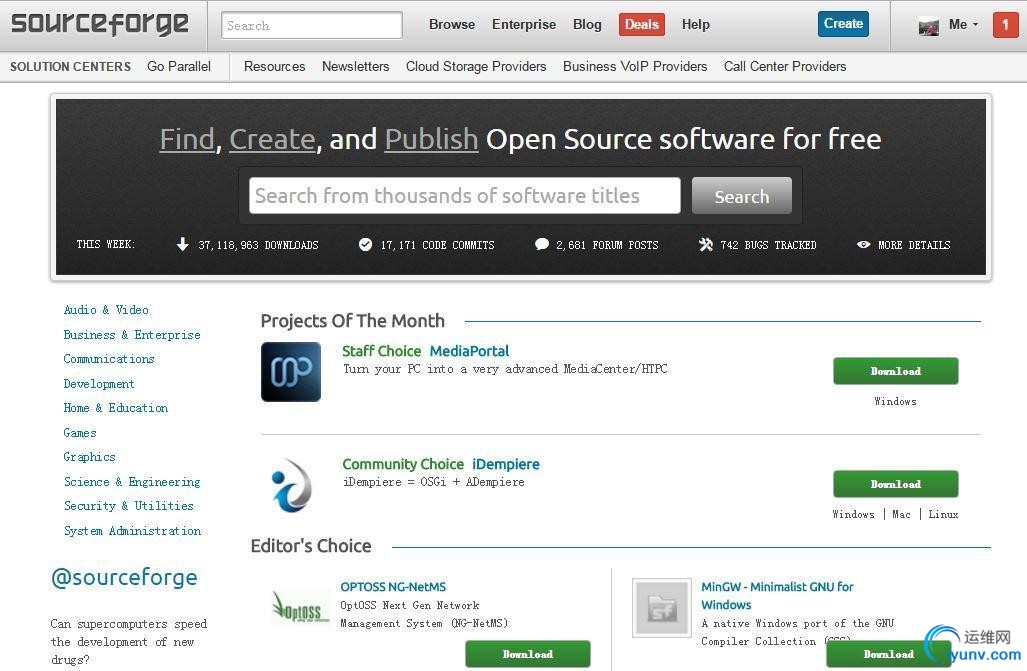Click the Staff Choice label
Viewport: 1027px width, 671px height.
coord(381,351)
